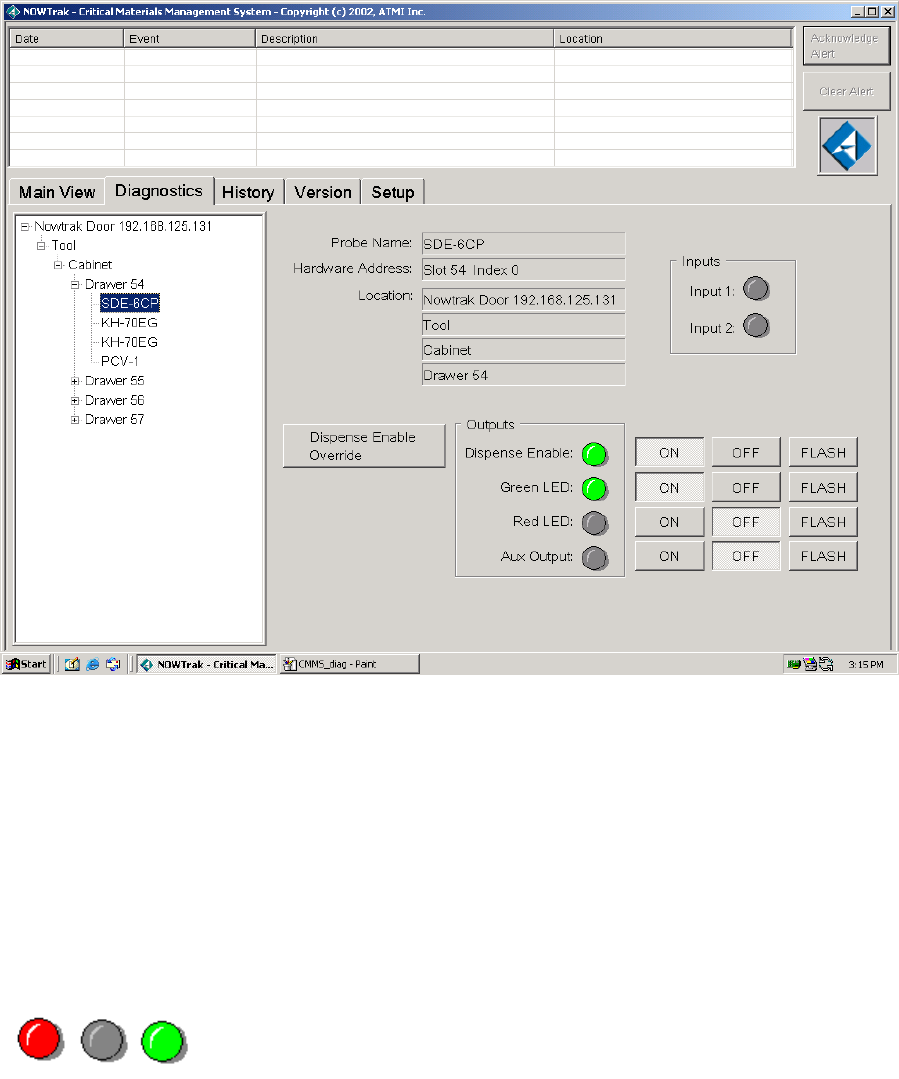Select the first KH-70EG tree item
Viewport: 899px width, 1079px height.
click(129, 323)
